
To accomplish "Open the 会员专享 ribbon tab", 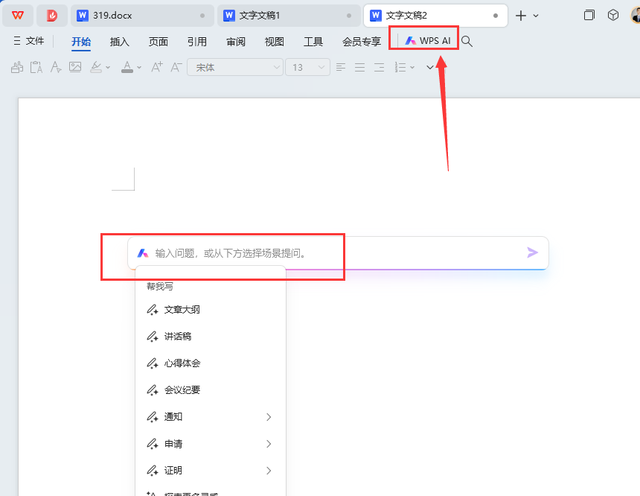I will [361, 41].
